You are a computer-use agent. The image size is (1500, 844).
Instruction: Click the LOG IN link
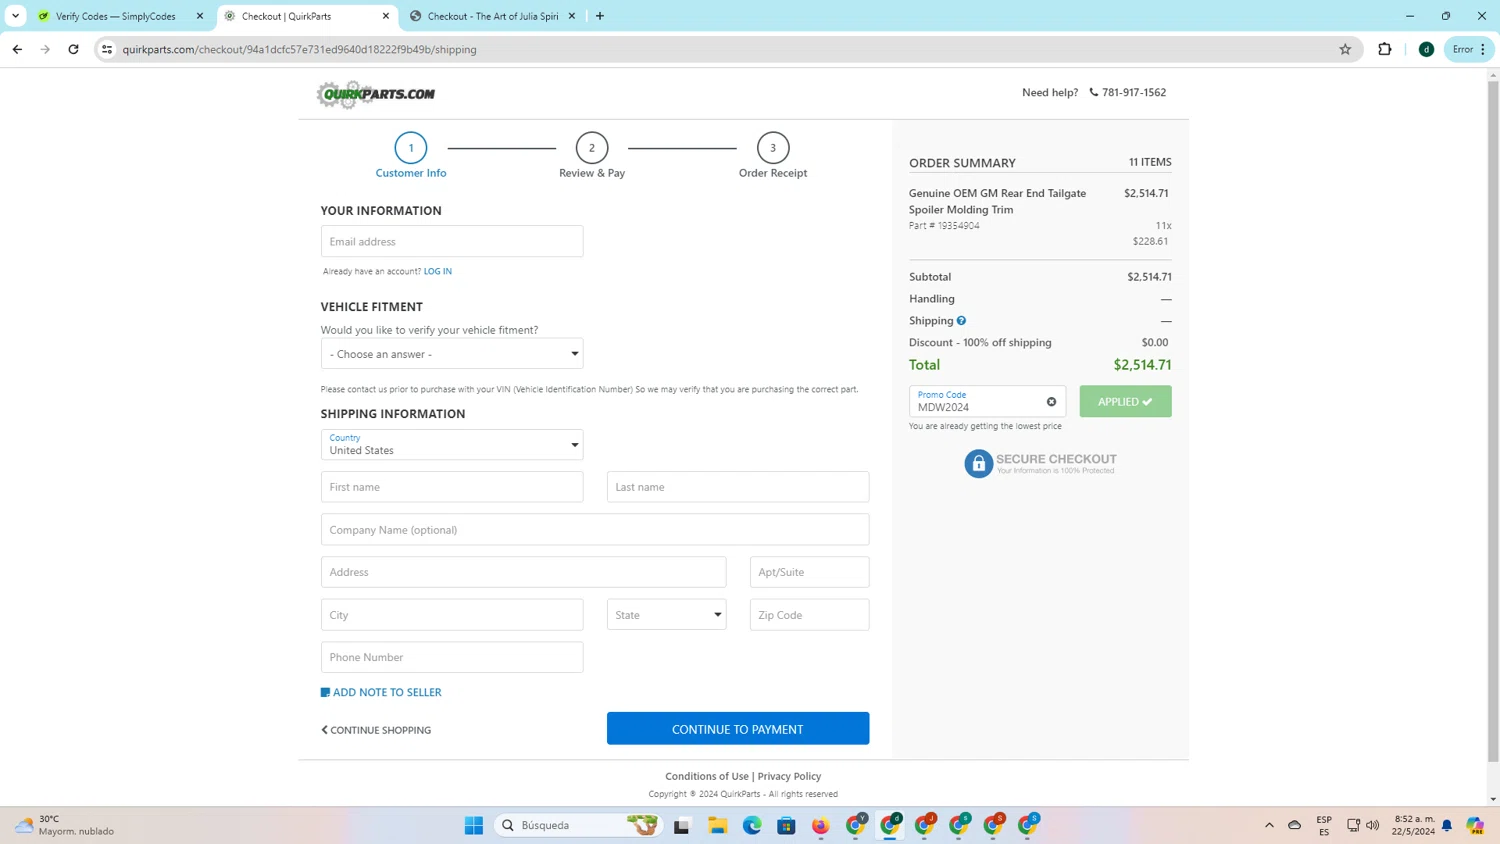click(437, 271)
